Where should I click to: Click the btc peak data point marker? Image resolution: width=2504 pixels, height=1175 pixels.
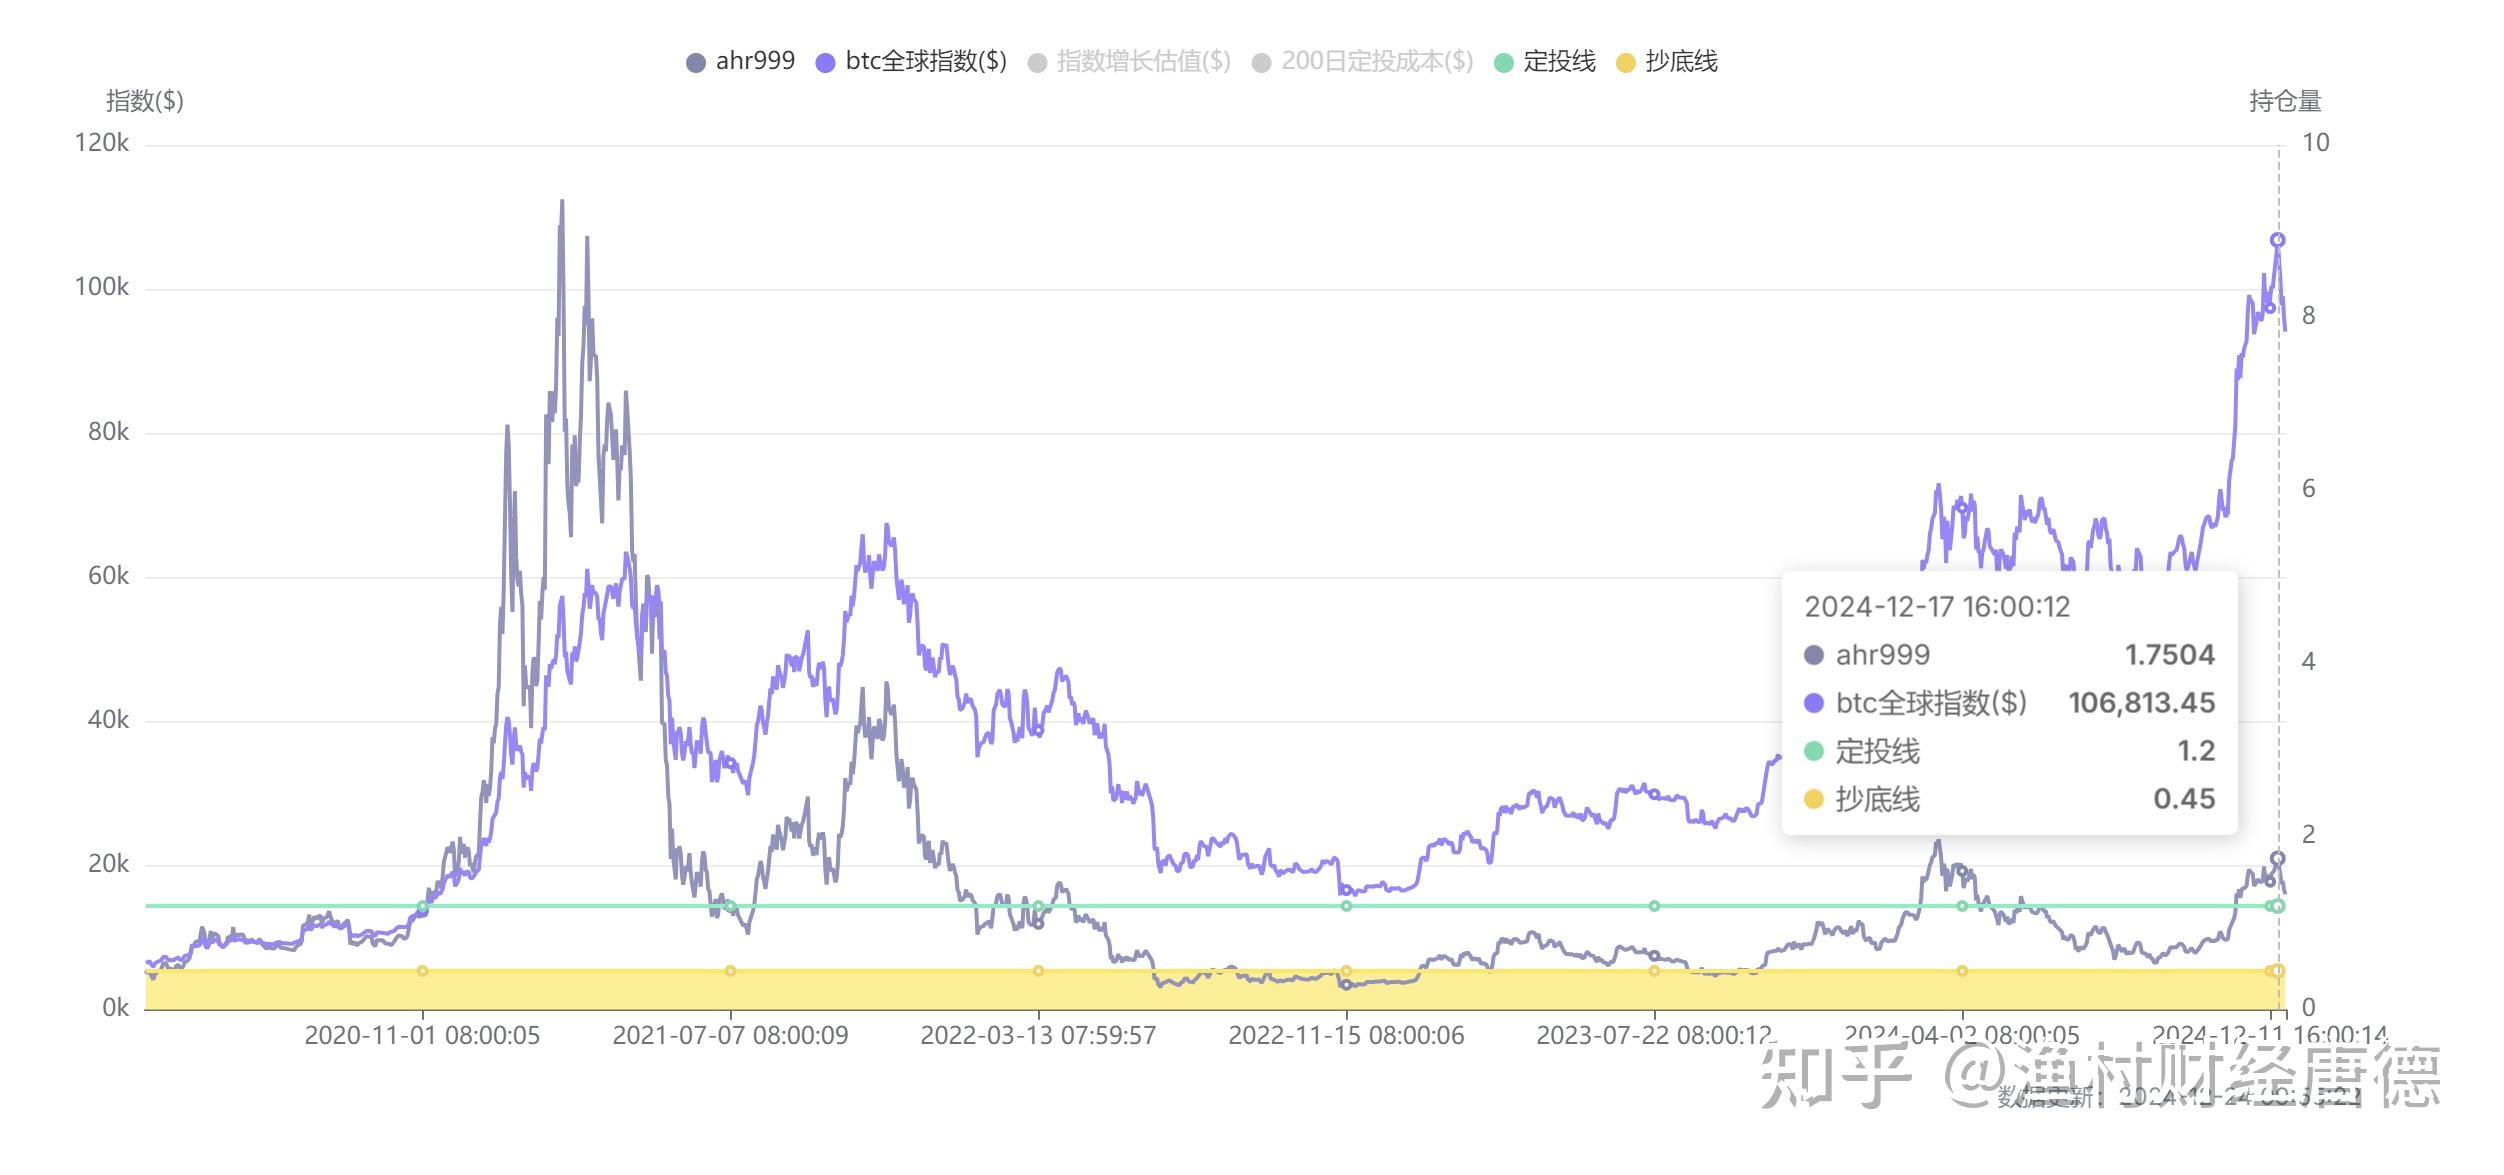(x=2278, y=240)
